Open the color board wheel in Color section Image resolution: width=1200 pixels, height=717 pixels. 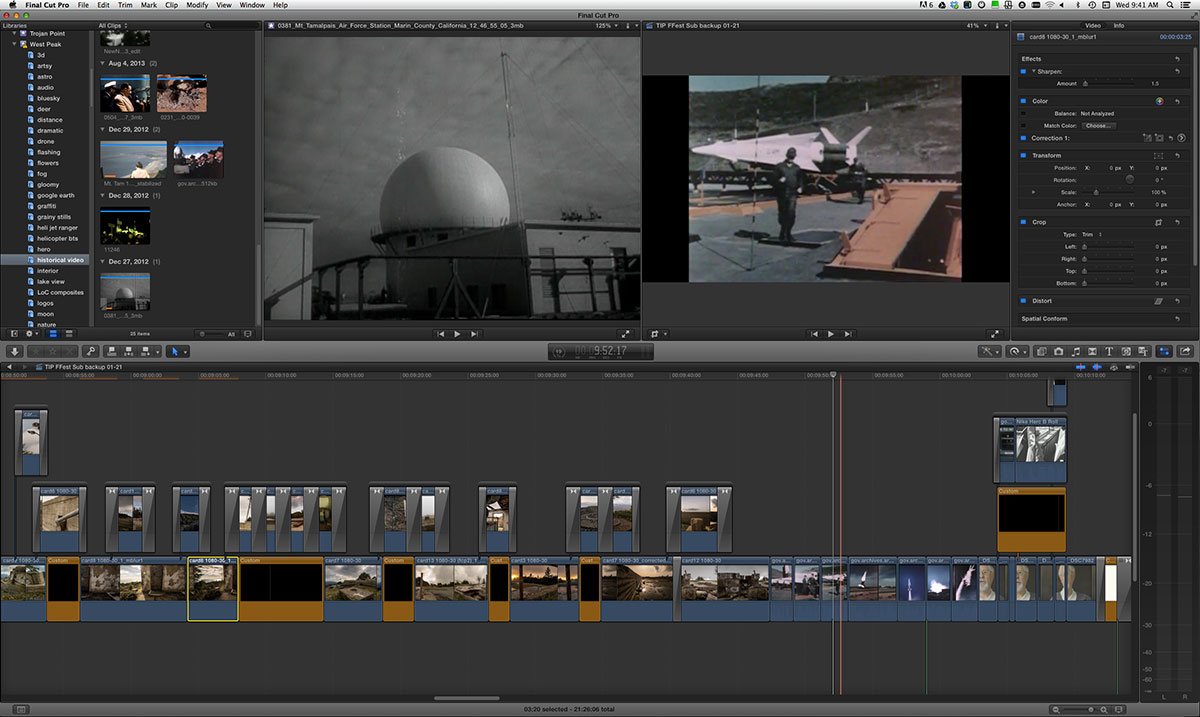[1159, 101]
